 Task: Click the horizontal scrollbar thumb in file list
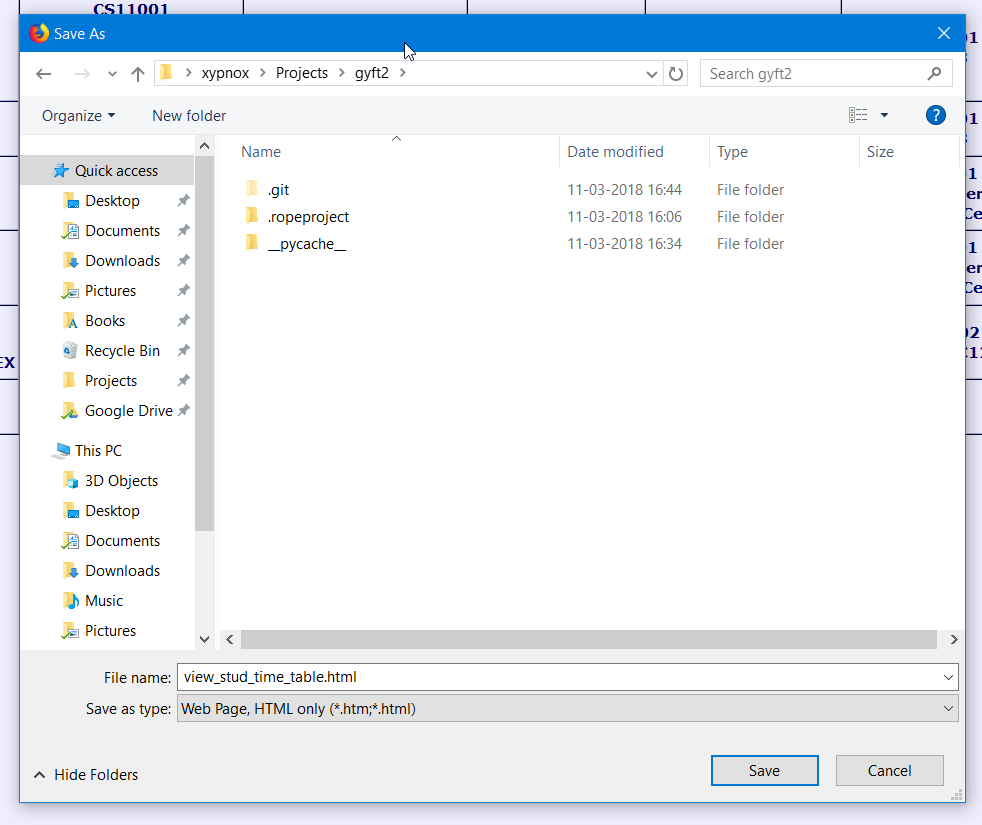coord(589,640)
